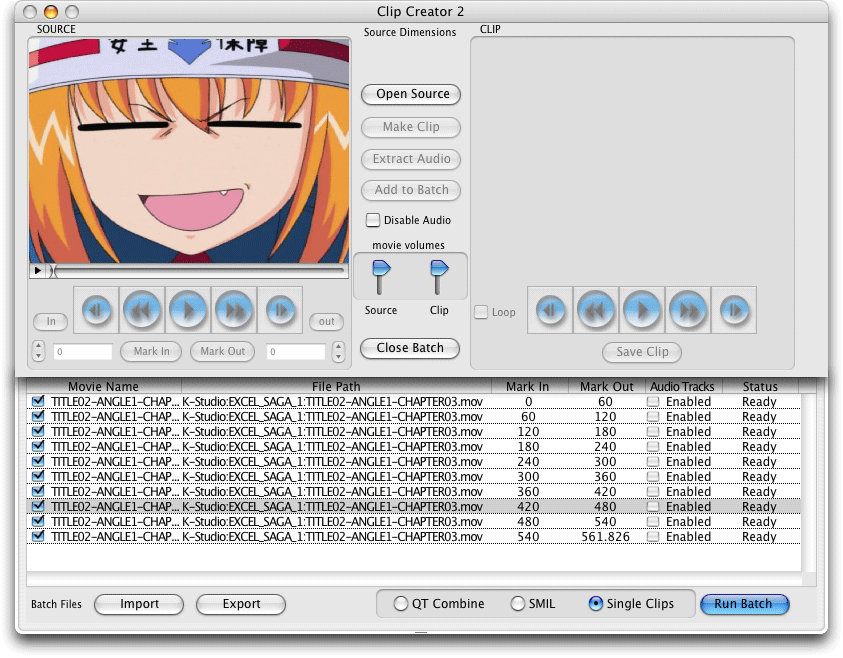The height and width of the screenshot is (658, 843).
Task: Click the Mark Out button
Action: click(223, 352)
